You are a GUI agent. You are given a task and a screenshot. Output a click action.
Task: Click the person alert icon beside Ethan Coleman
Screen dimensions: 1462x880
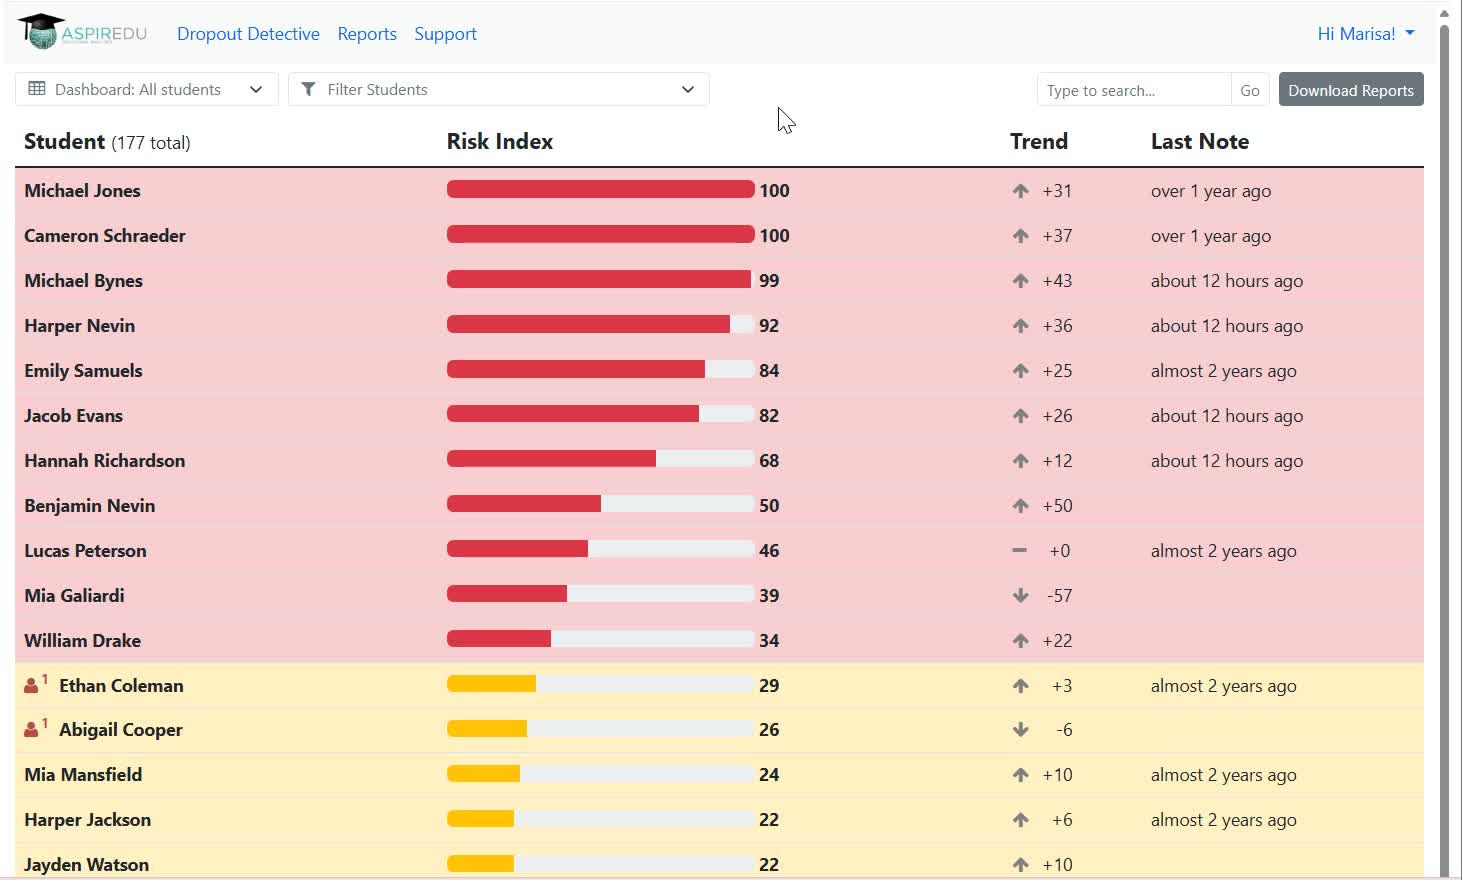[x=36, y=684]
